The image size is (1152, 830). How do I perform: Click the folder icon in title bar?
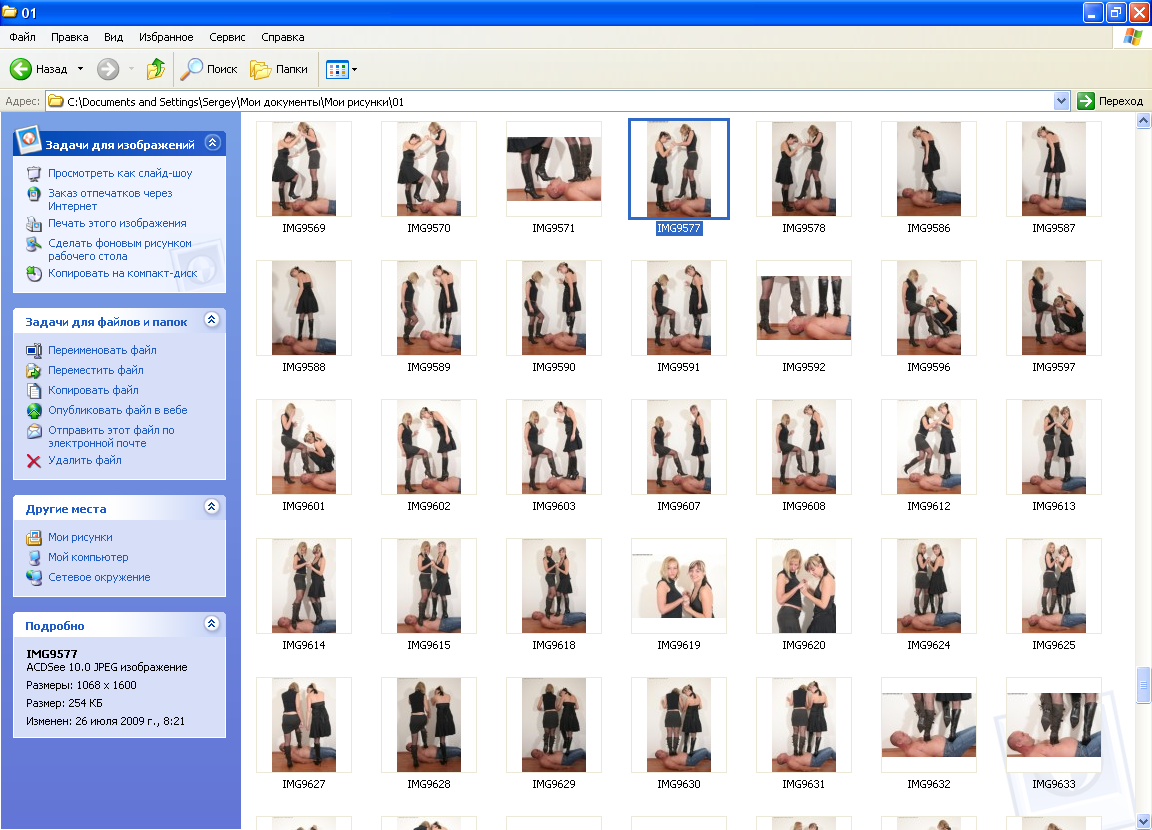(10, 12)
